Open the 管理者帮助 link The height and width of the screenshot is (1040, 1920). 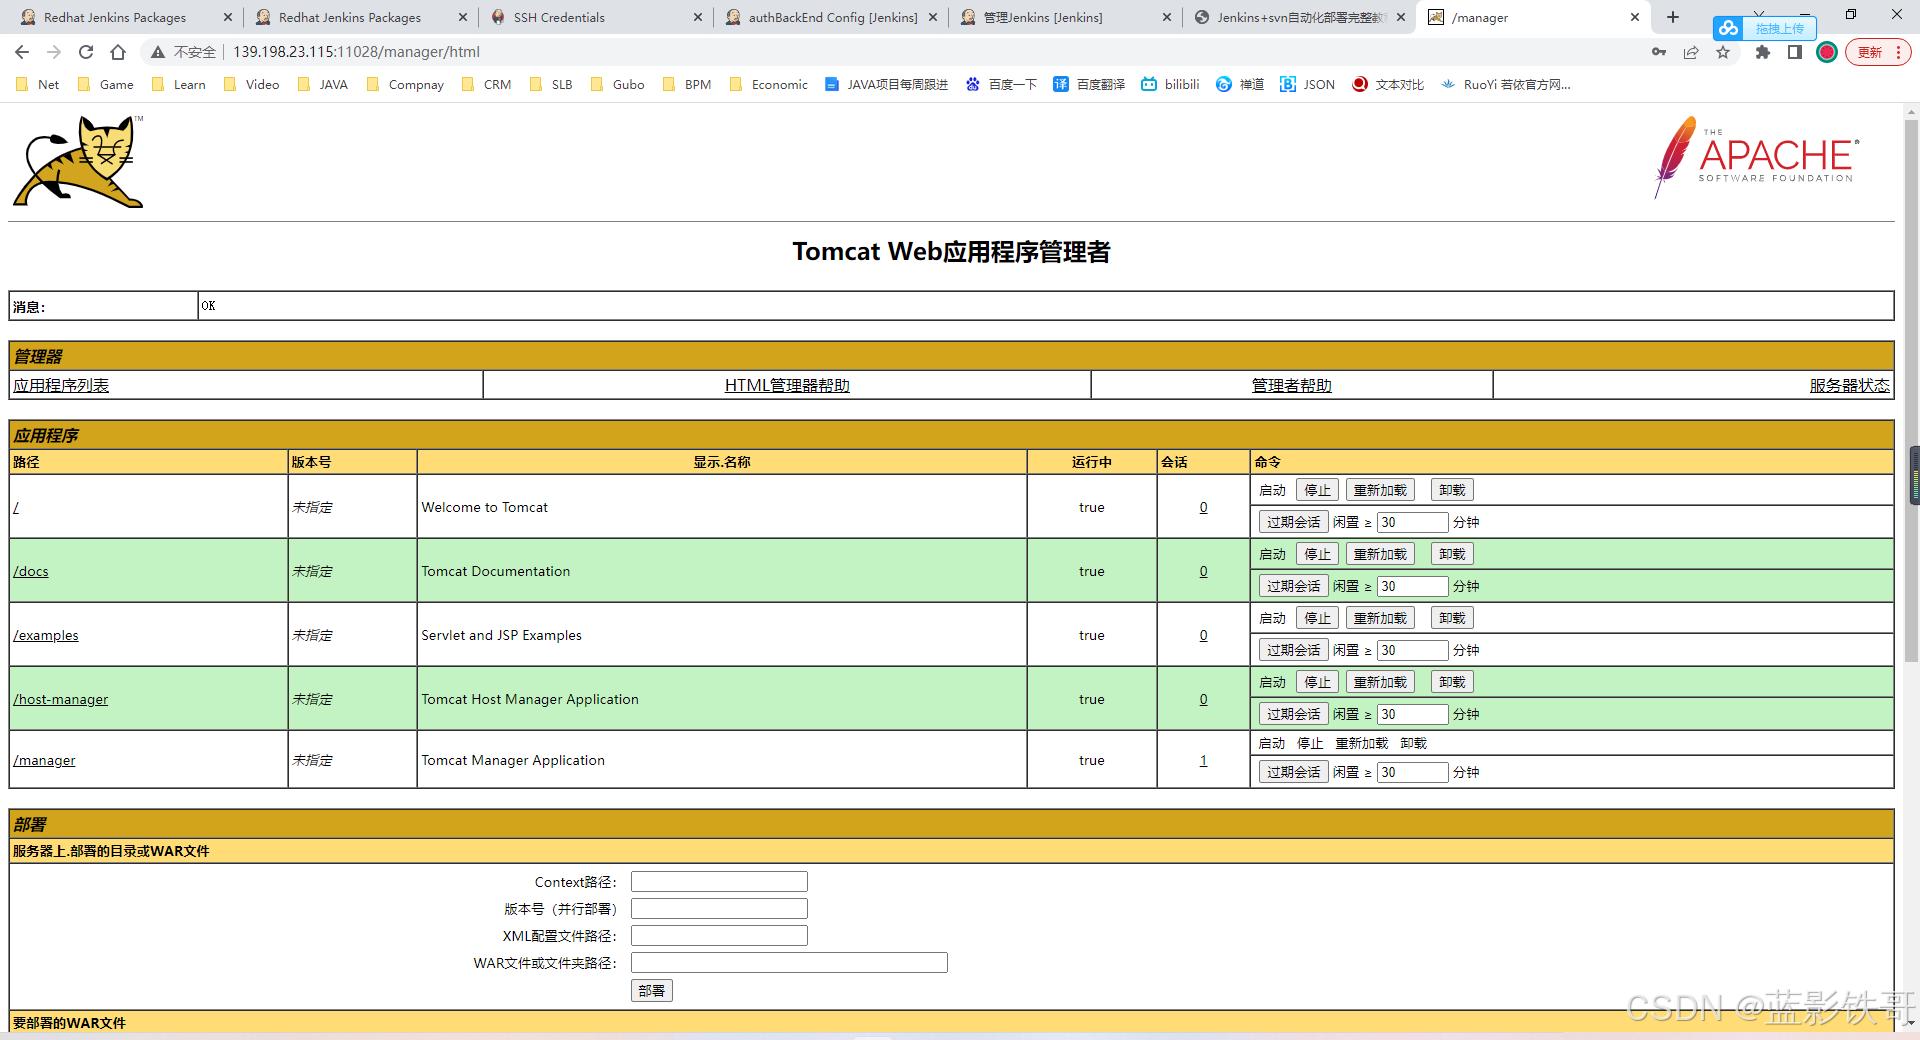pyautogui.click(x=1292, y=386)
